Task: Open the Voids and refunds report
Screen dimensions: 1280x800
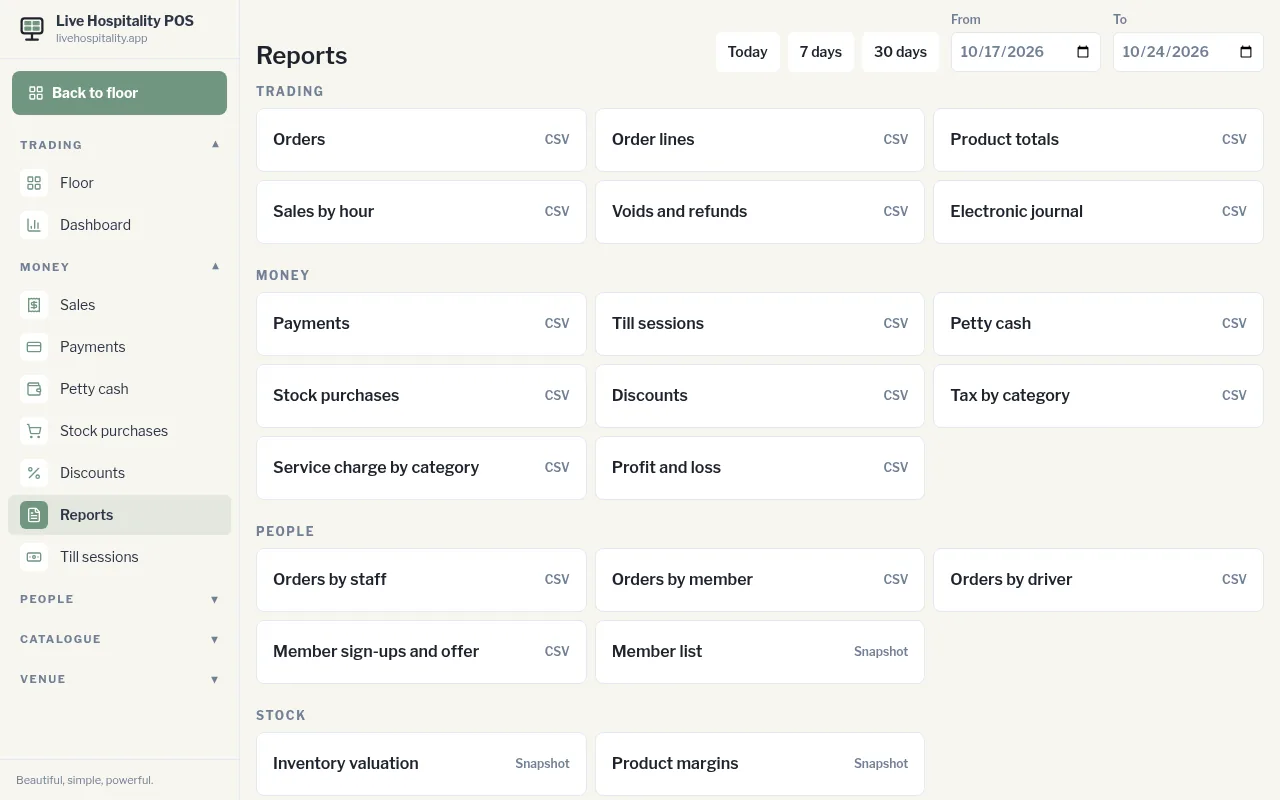Action: [x=760, y=212]
